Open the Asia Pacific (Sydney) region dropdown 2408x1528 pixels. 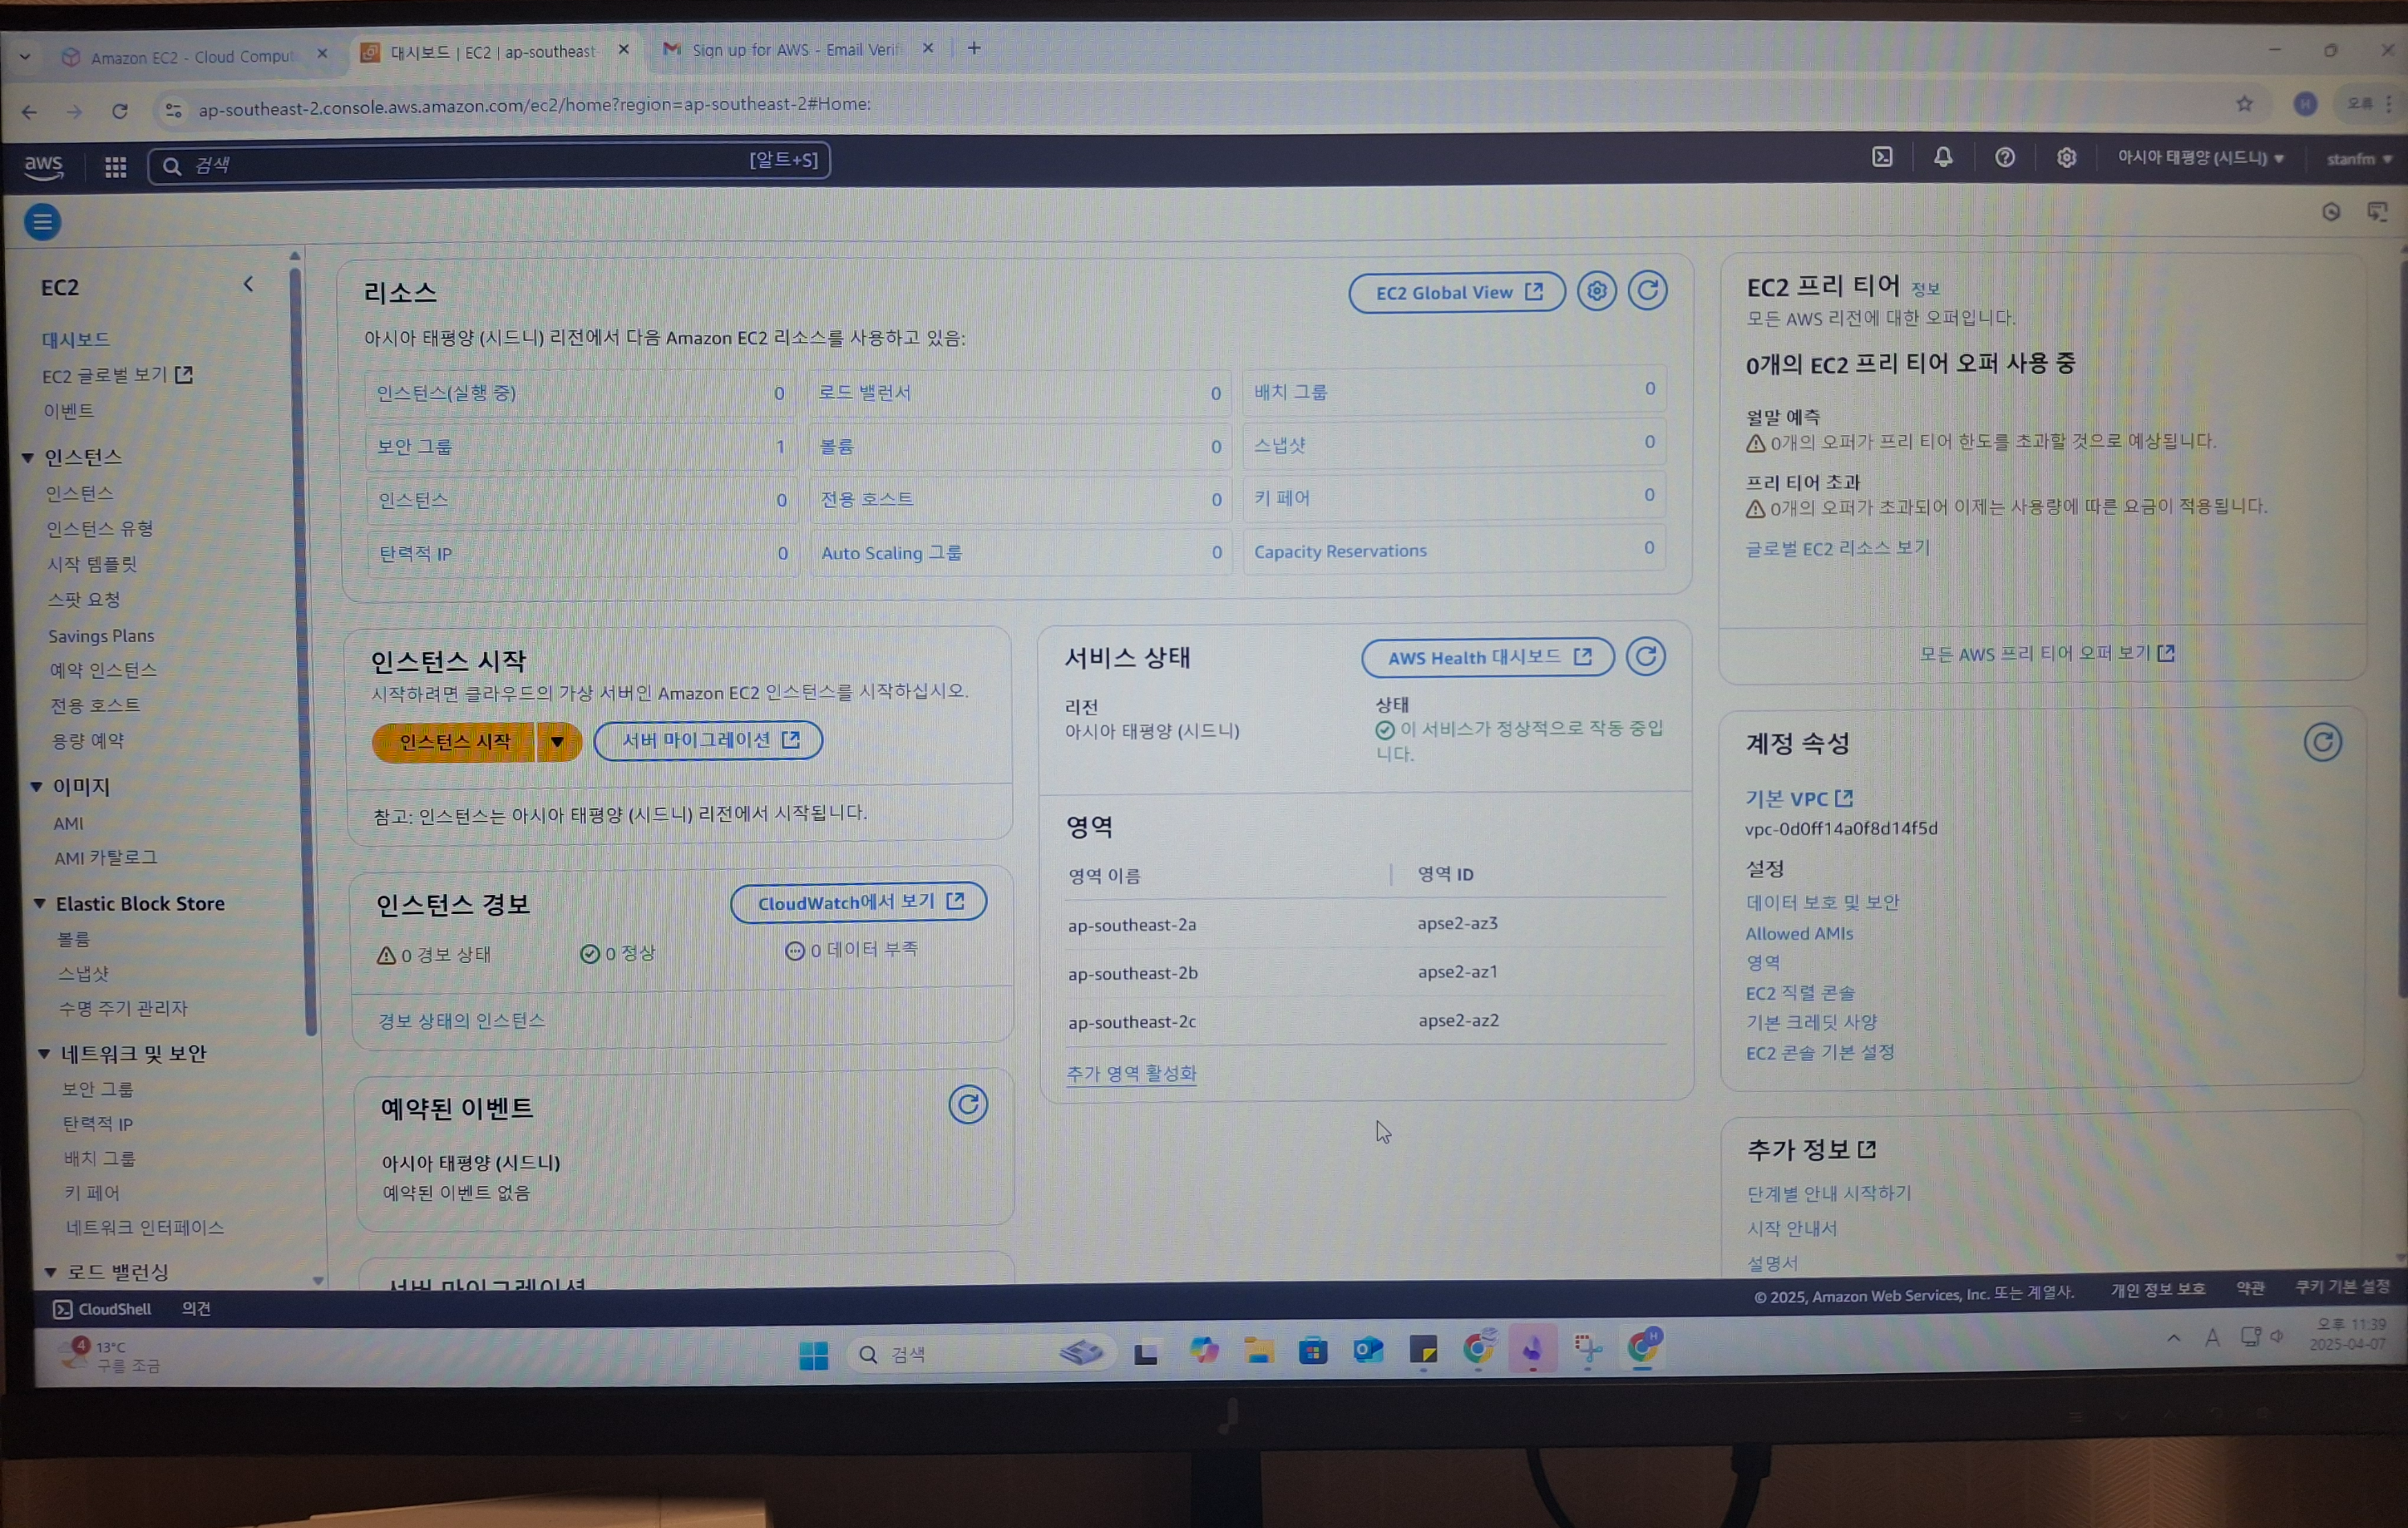pyautogui.click(x=2200, y=158)
